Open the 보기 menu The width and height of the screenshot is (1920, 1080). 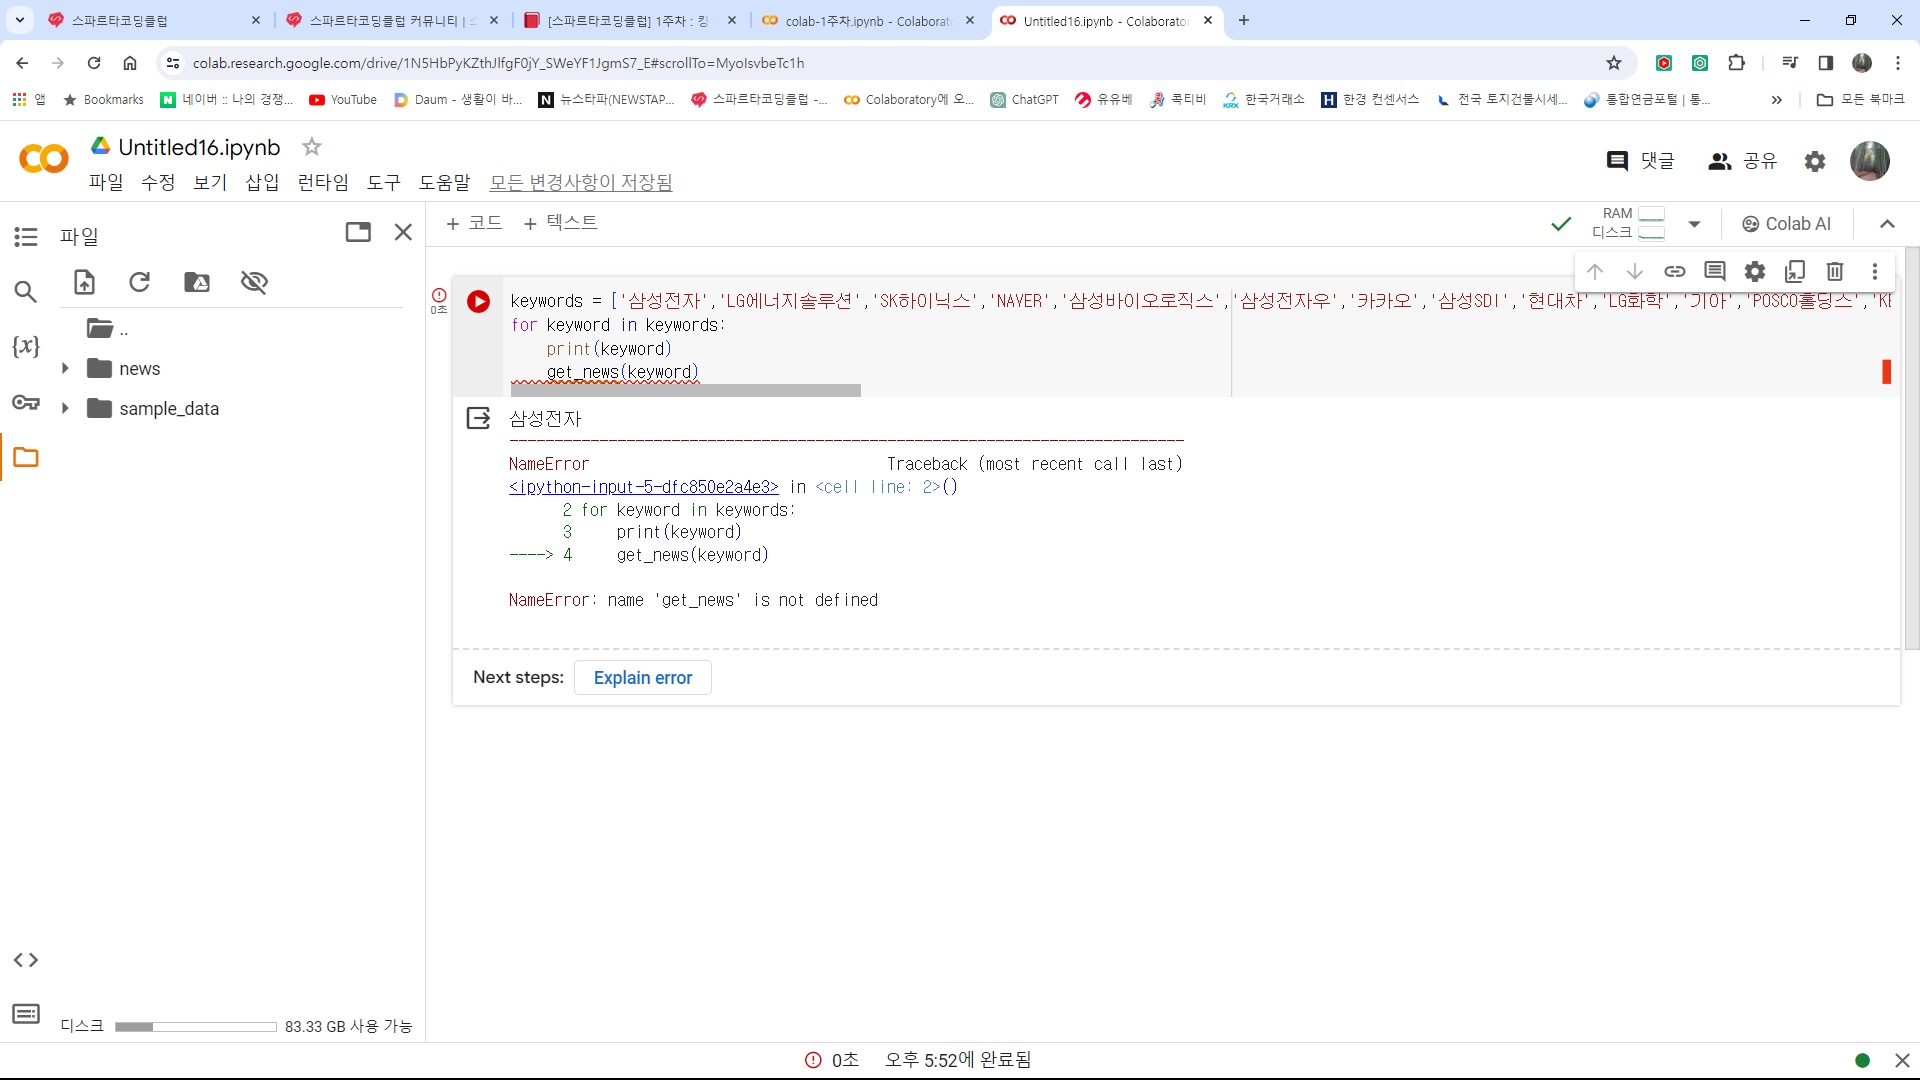click(210, 182)
